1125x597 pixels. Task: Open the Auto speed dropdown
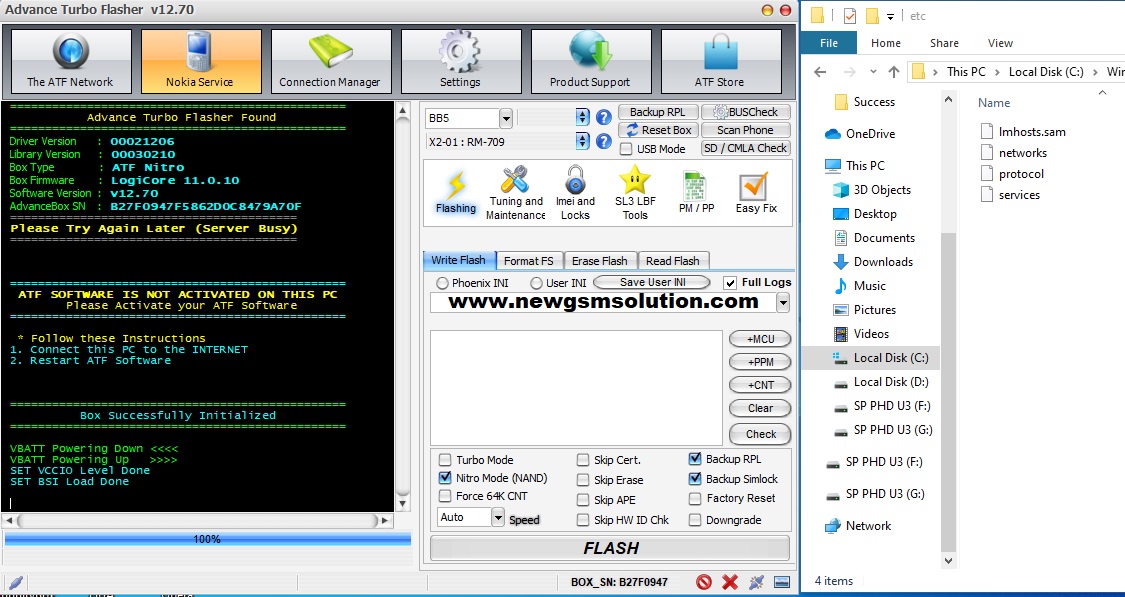(498, 517)
